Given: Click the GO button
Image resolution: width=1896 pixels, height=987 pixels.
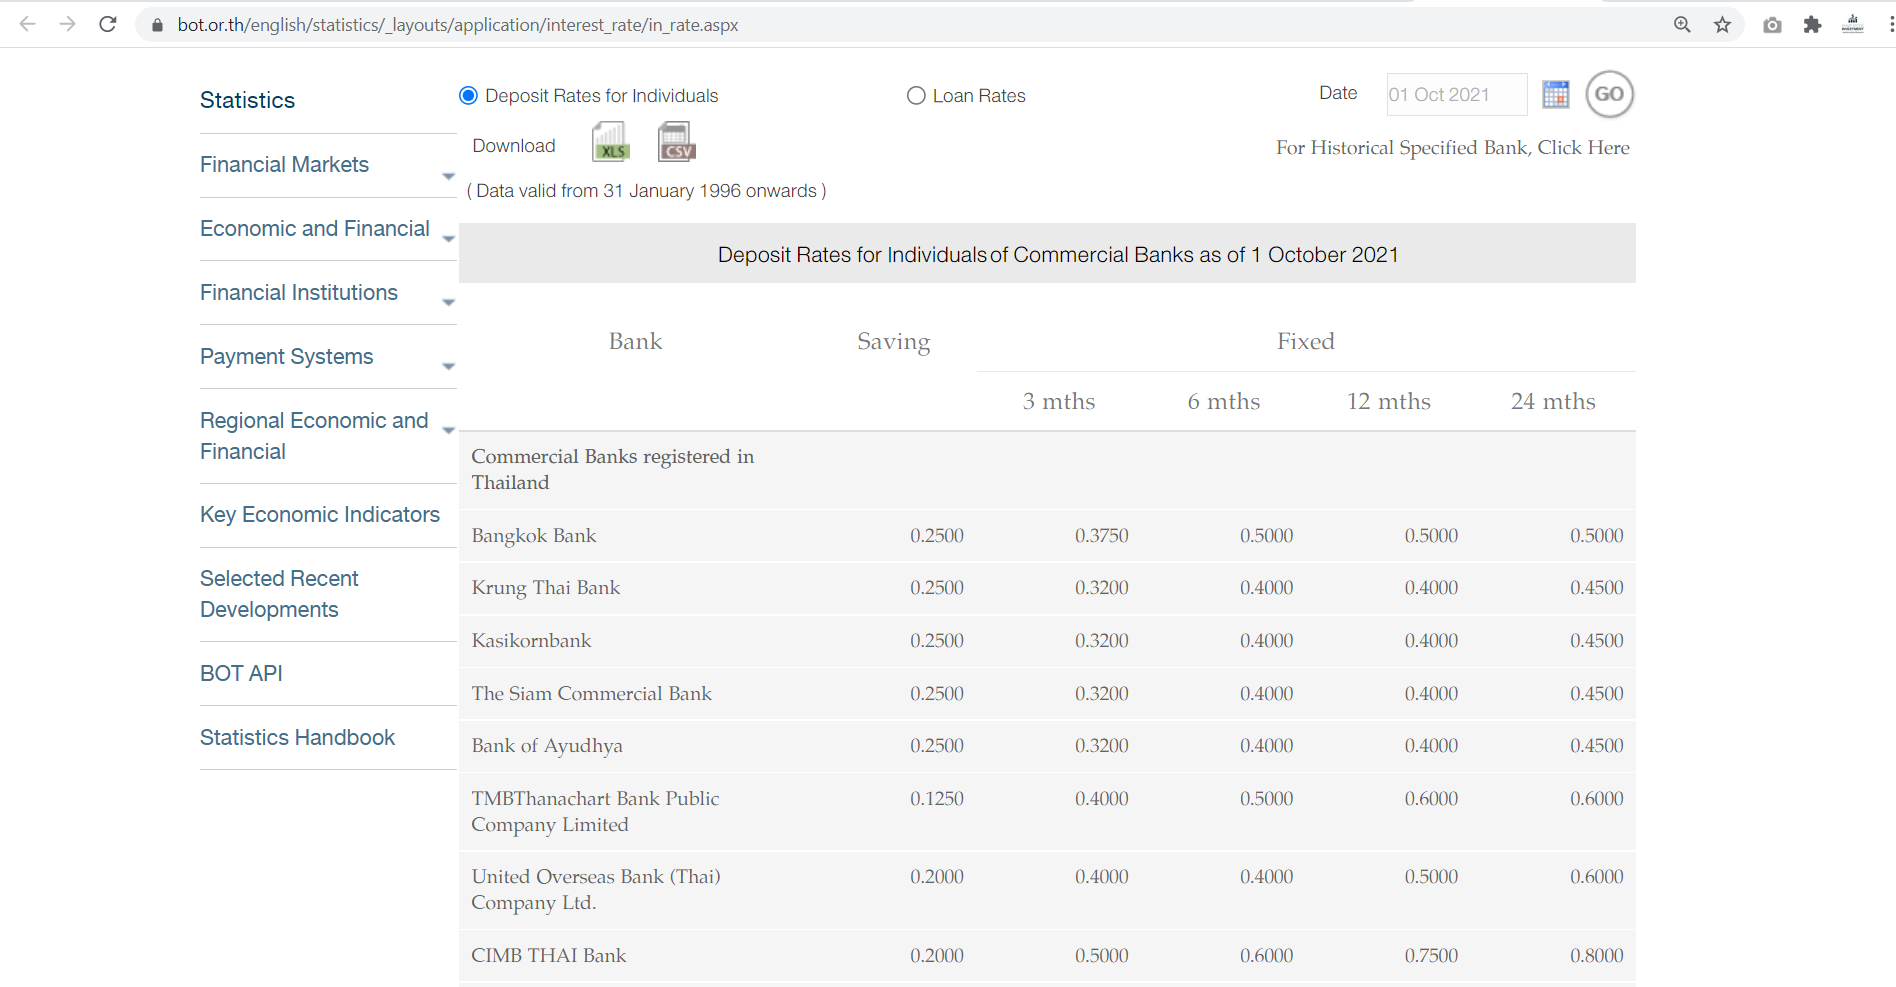Looking at the screenshot, I should click(x=1609, y=95).
